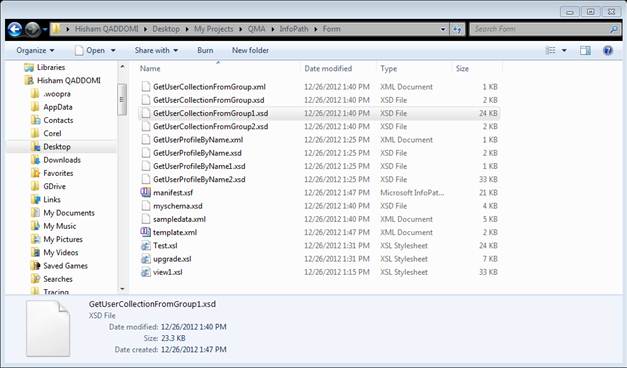The height and width of the screenshot is (368, 627).
Task: Click the Open toolbar button
Action: coord(90,50)
